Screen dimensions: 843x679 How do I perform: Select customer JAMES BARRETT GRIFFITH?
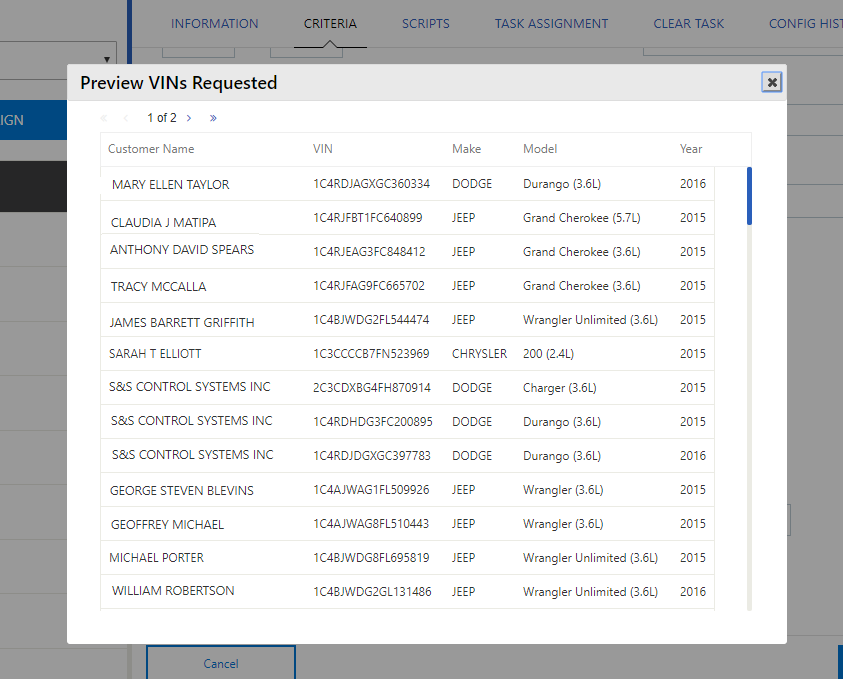(x=182, y=323)
